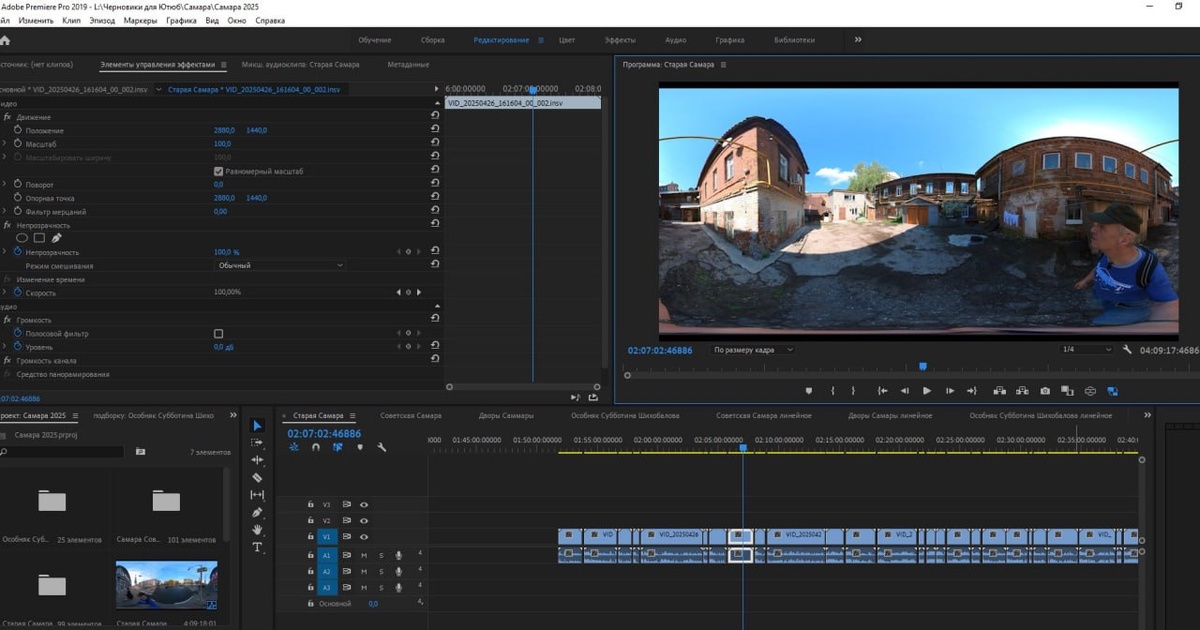Open the 1/4 playback resolution dropdown

[x=1086, y=349]
